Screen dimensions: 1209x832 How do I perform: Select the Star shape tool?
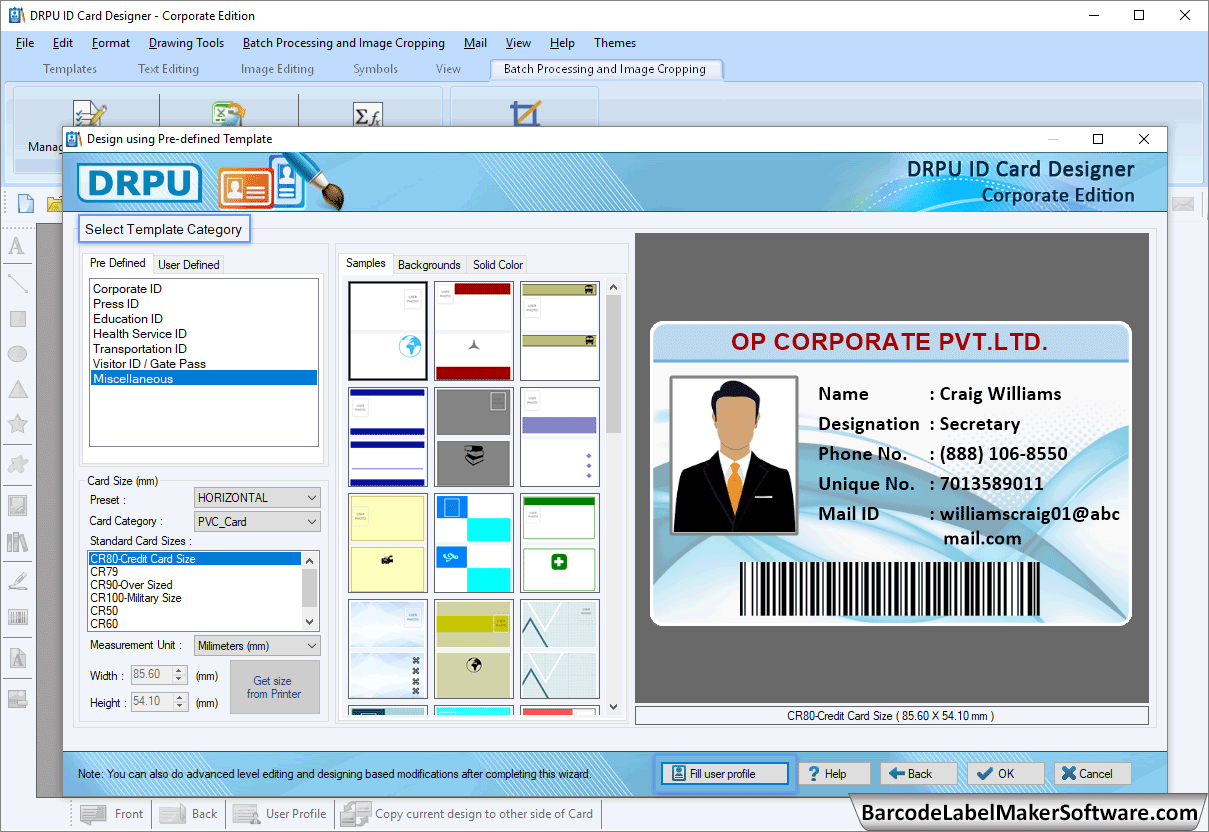[x=18, y=424]
